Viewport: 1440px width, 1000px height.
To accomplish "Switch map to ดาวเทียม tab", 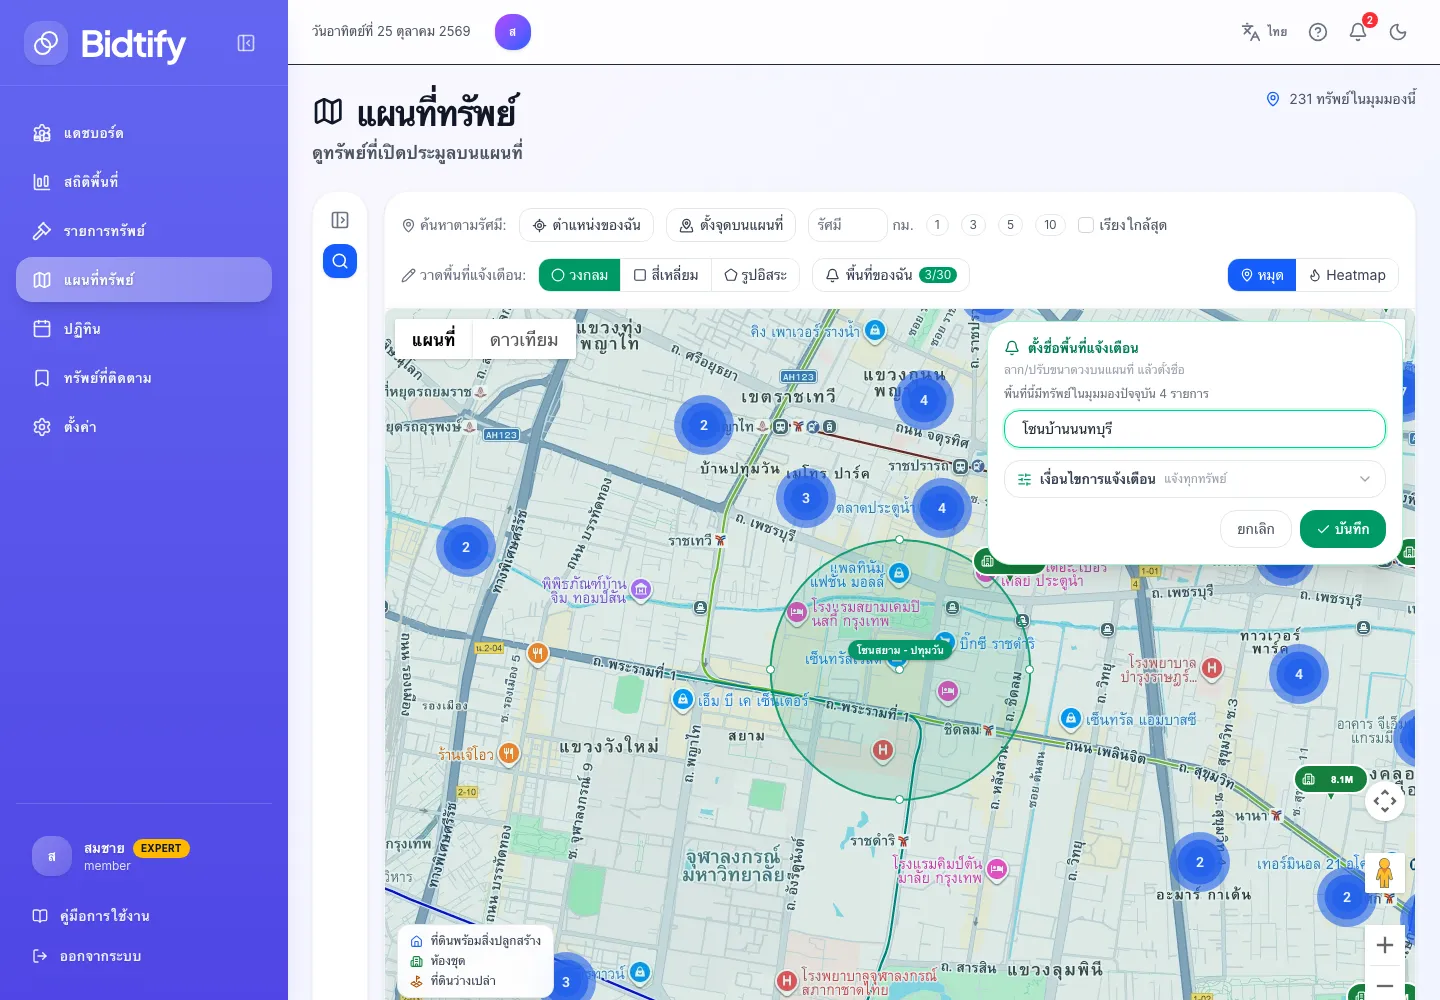I will (524, 340).
